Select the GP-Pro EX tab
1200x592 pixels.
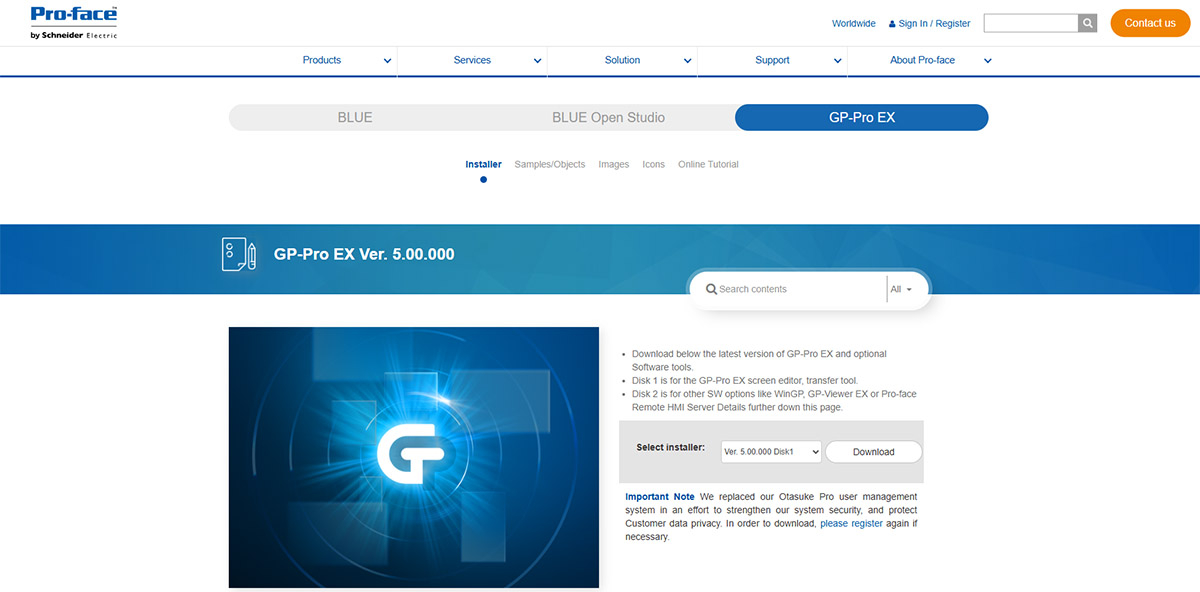pyautogui.click(x=862, y=117)
